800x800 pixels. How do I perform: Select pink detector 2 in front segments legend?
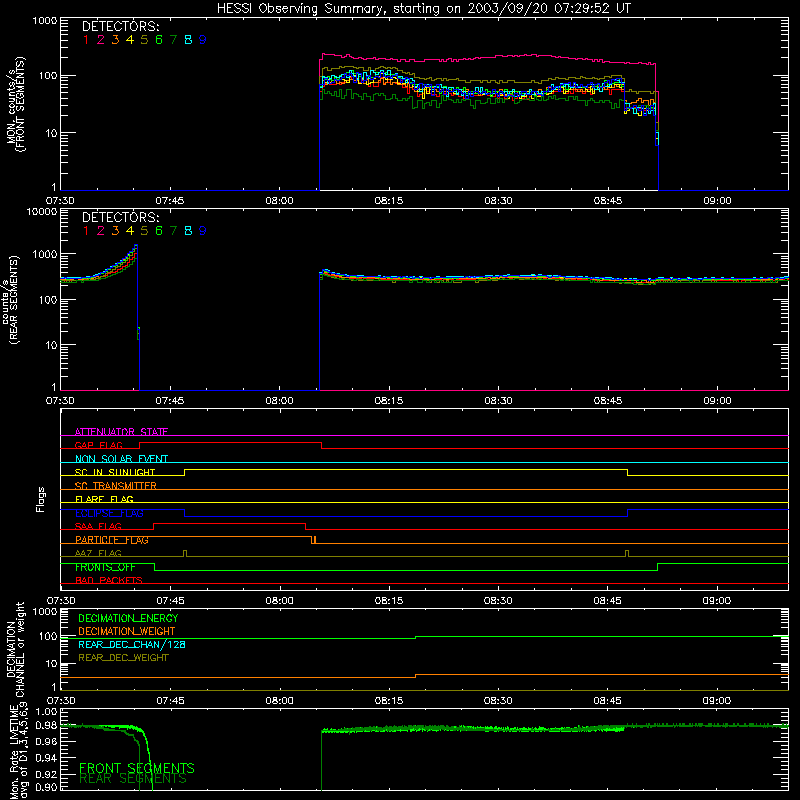tap(101, 40)
